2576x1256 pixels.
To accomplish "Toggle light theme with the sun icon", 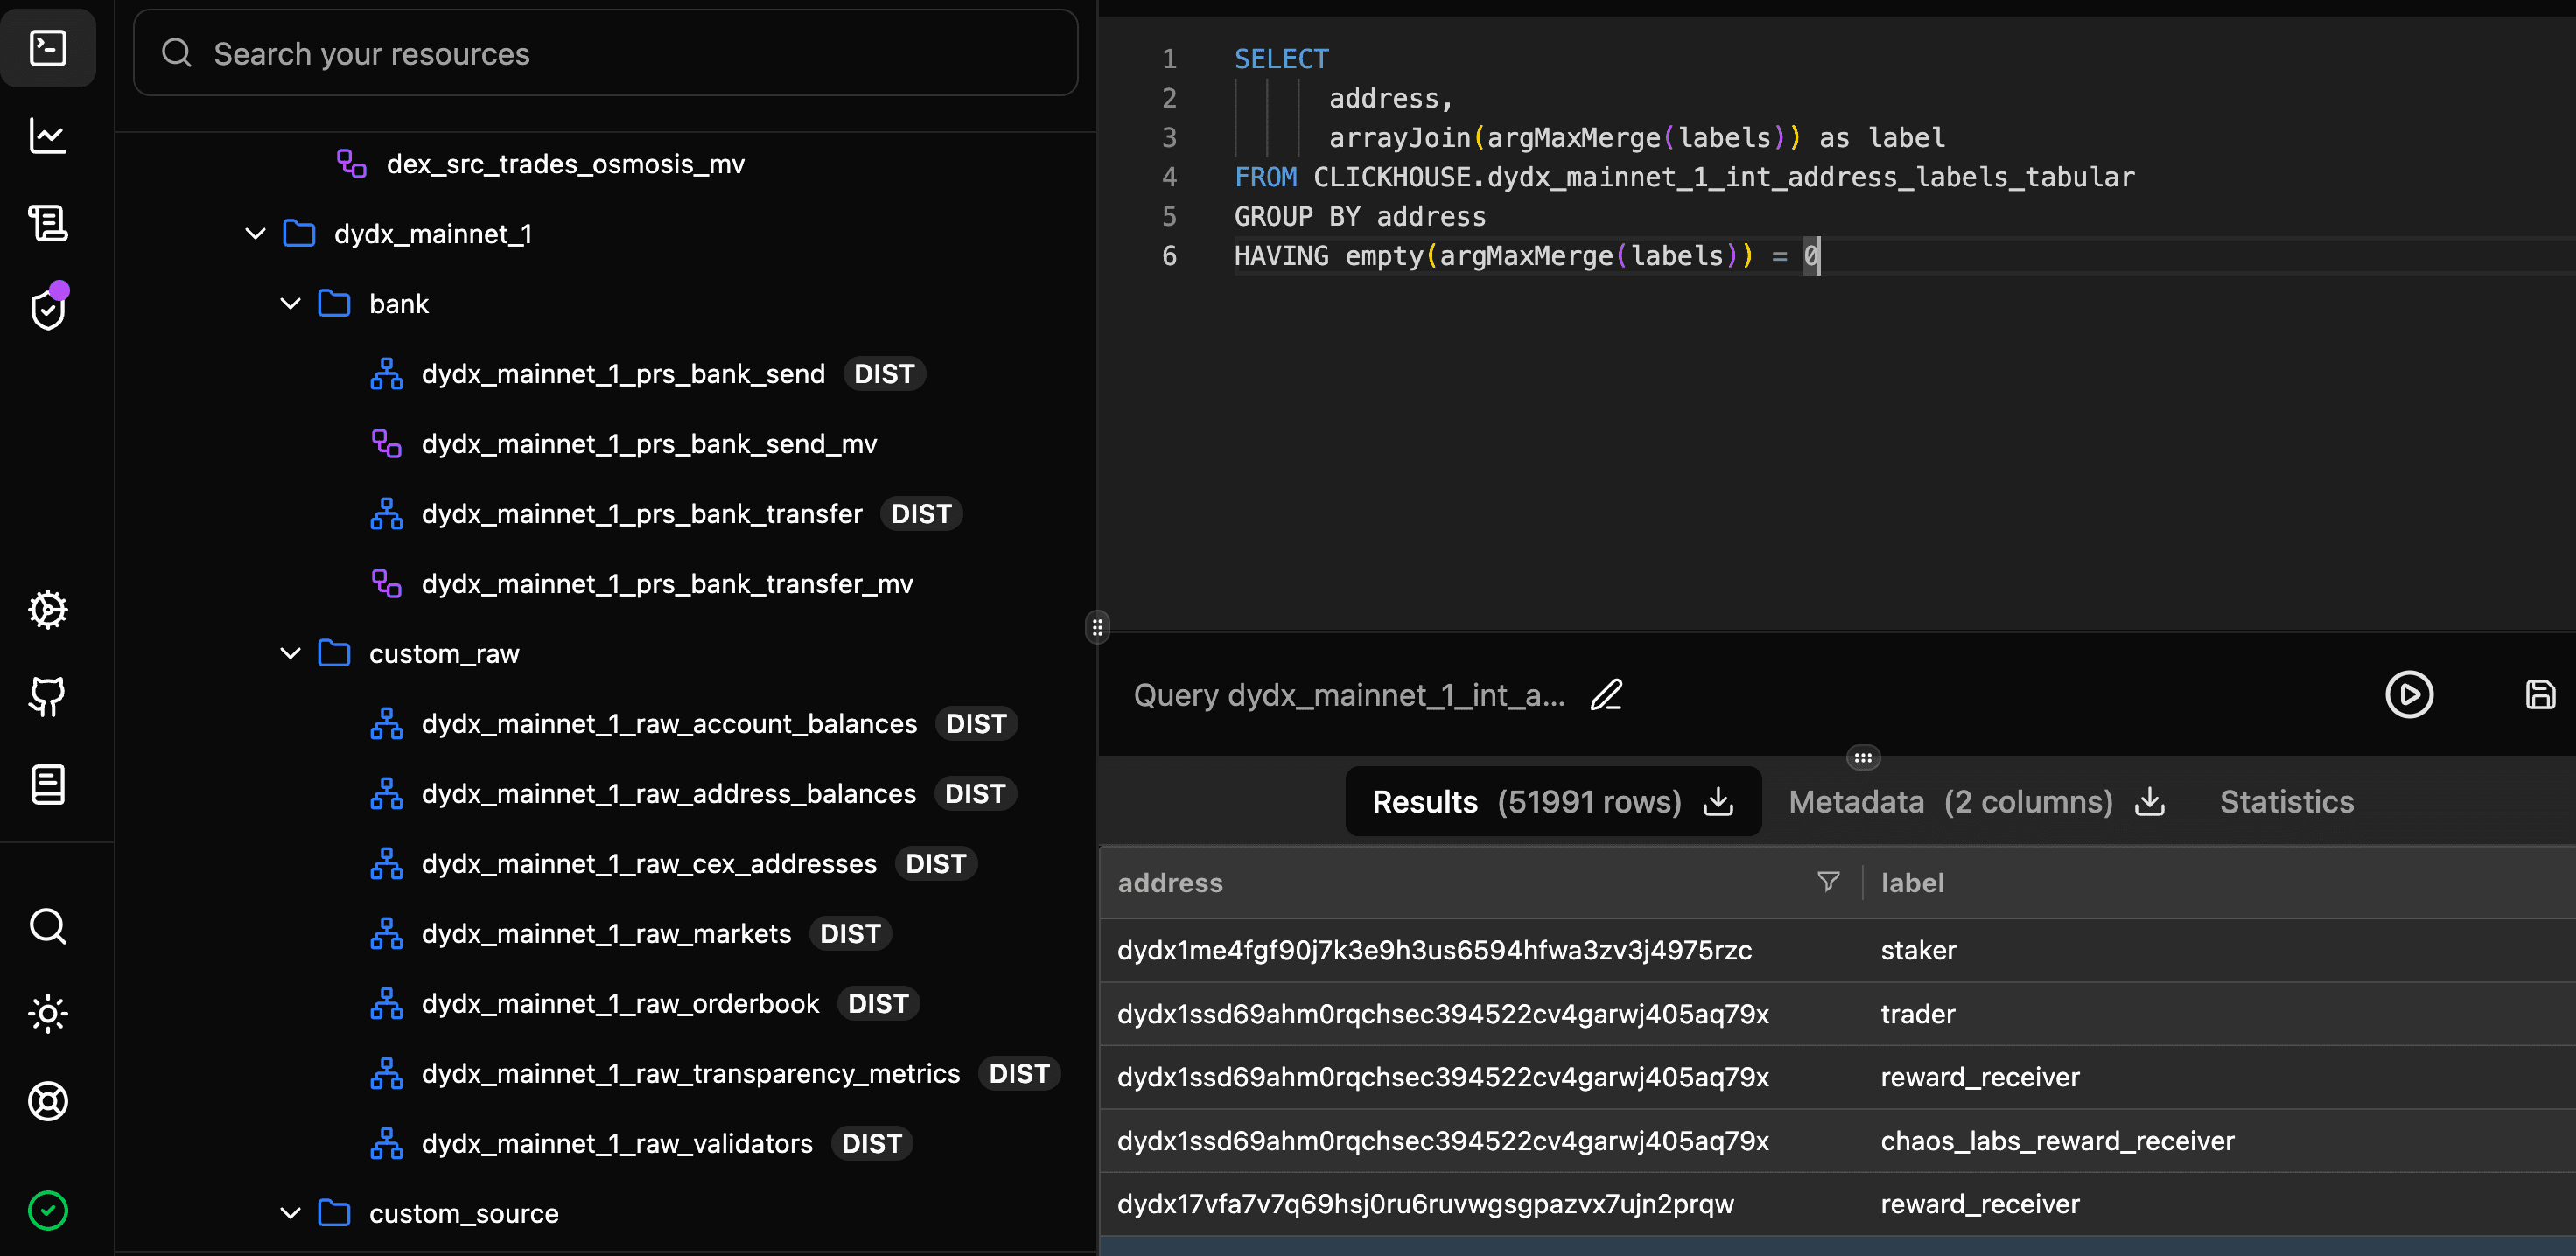I will click(47, 1014).
